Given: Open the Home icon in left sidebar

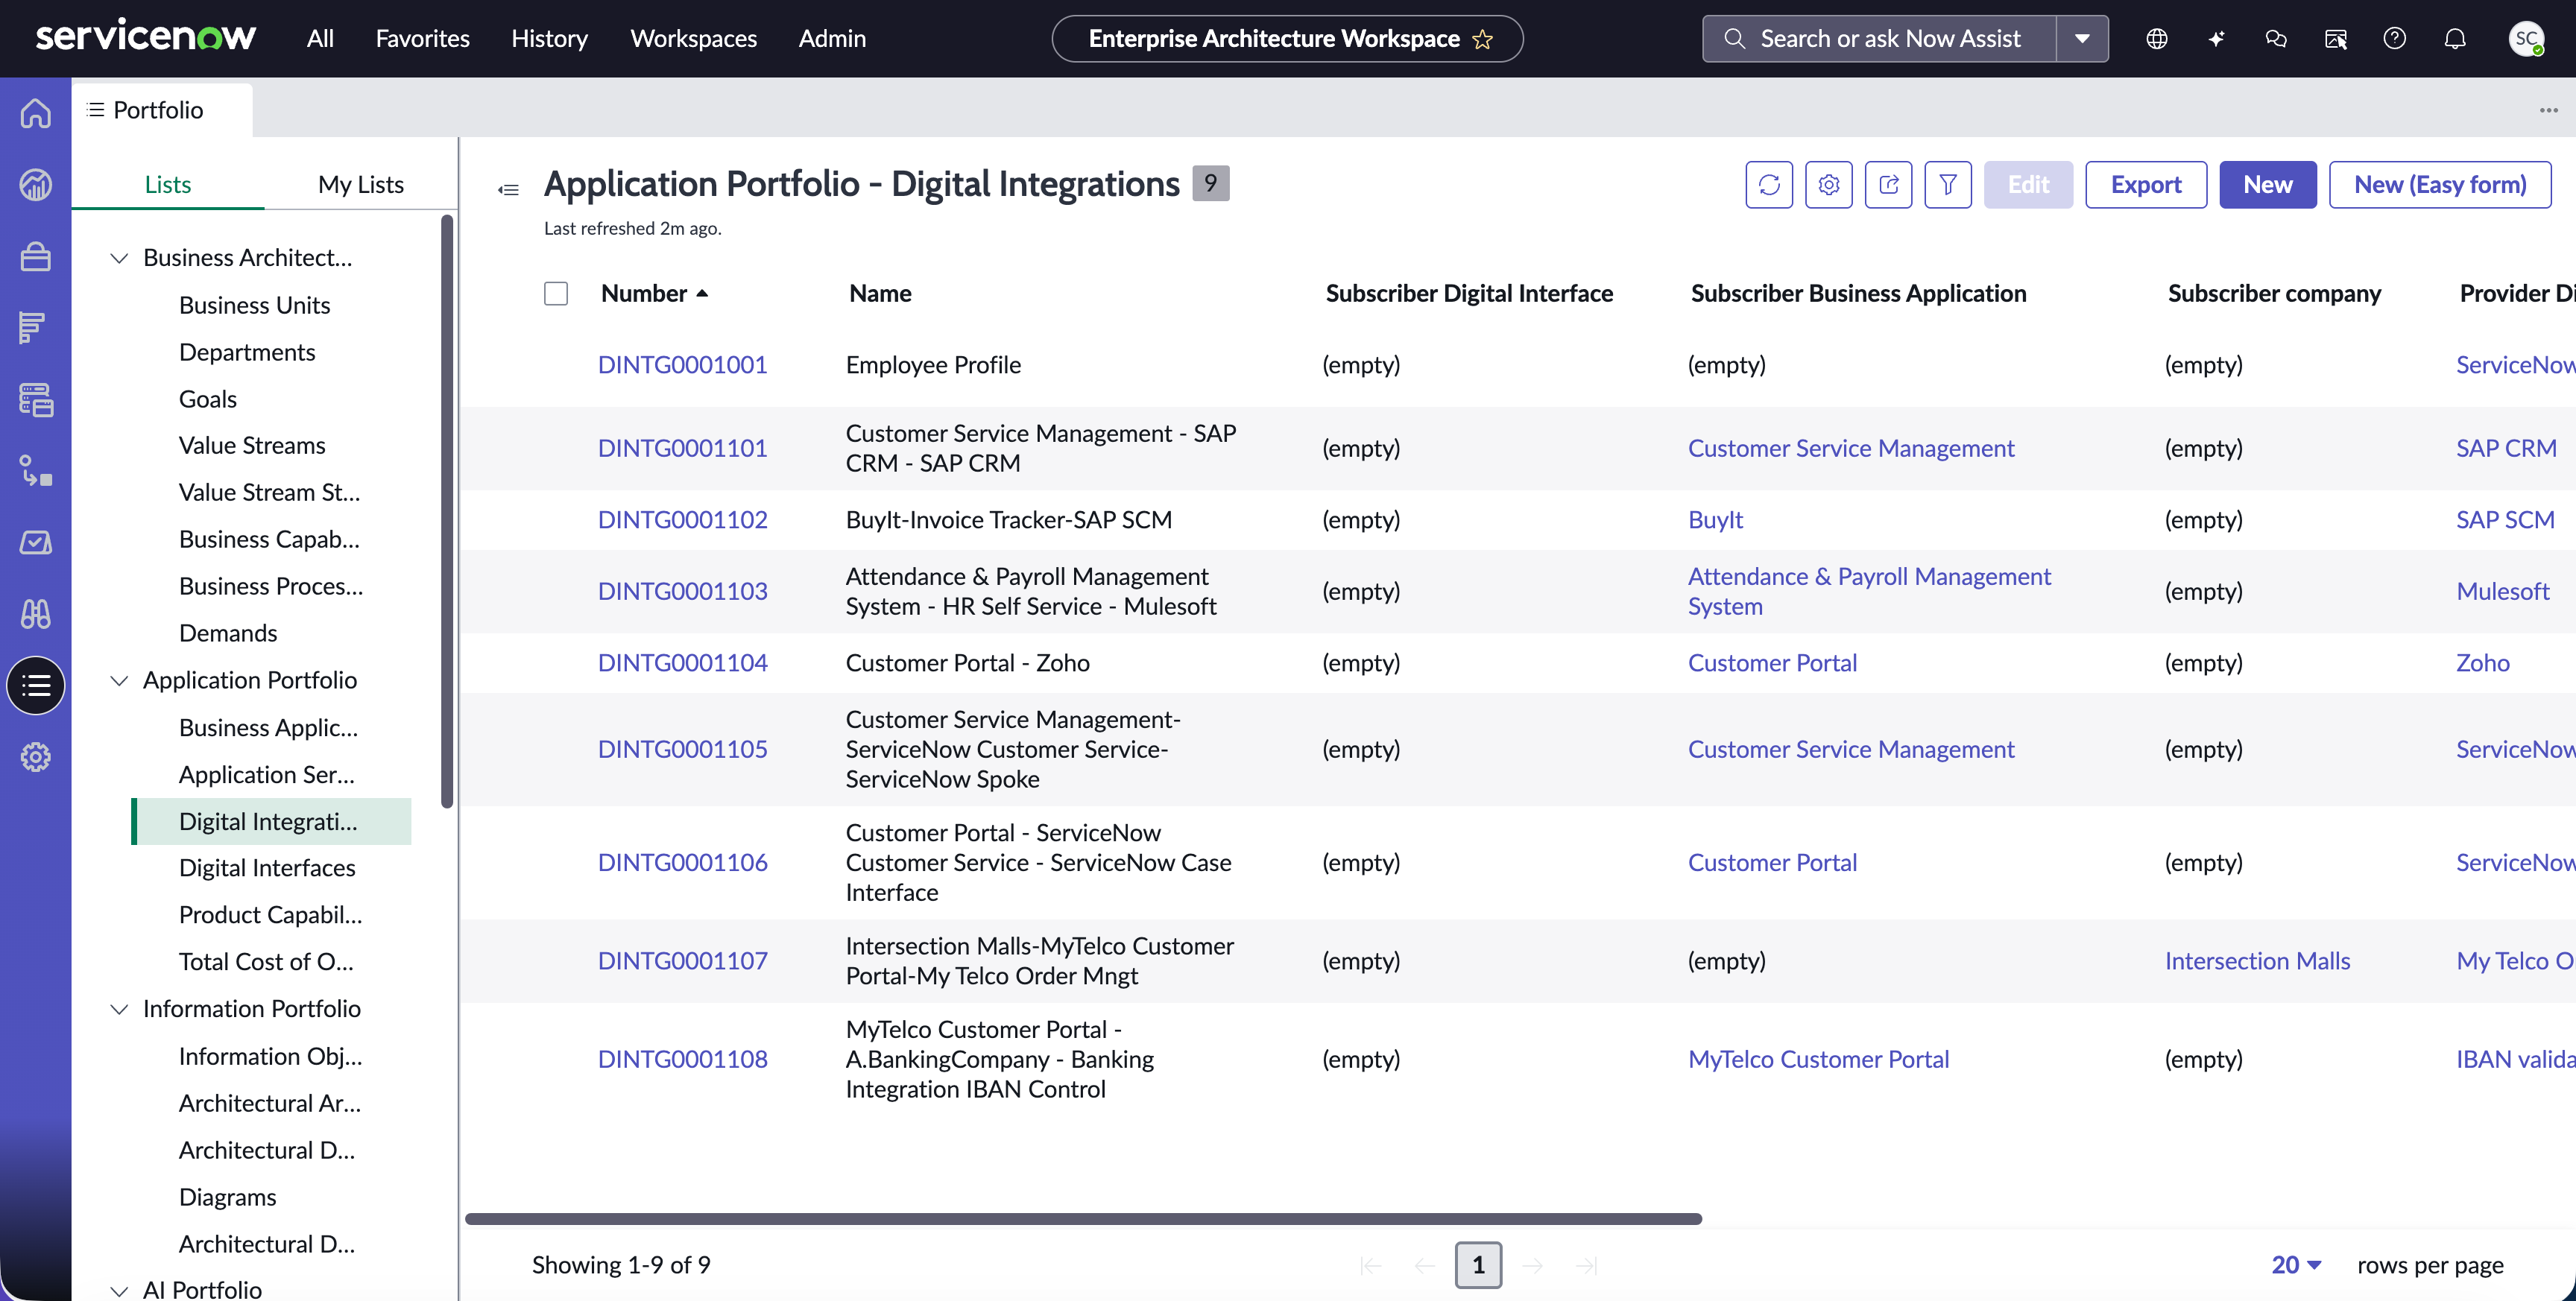Looking at the screenshot, I should (36, 113).
